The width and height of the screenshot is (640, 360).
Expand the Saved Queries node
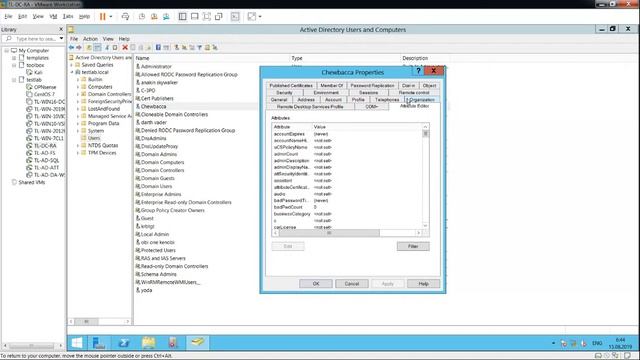pos(72,65)
